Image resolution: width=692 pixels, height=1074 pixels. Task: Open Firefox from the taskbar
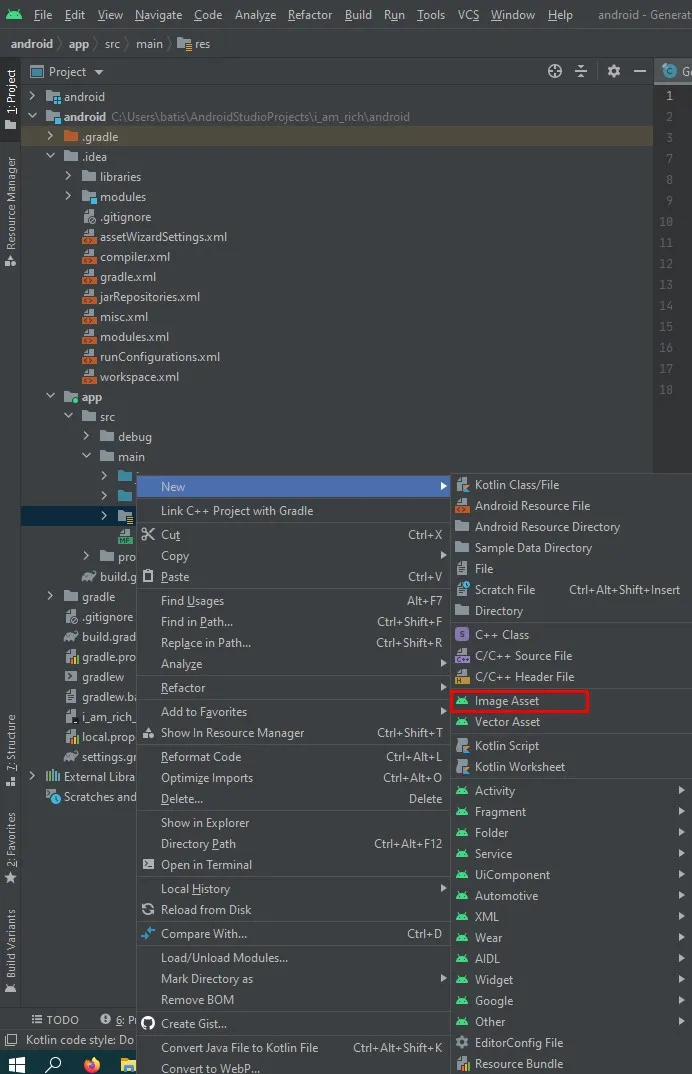click(x=91, y=1065)
